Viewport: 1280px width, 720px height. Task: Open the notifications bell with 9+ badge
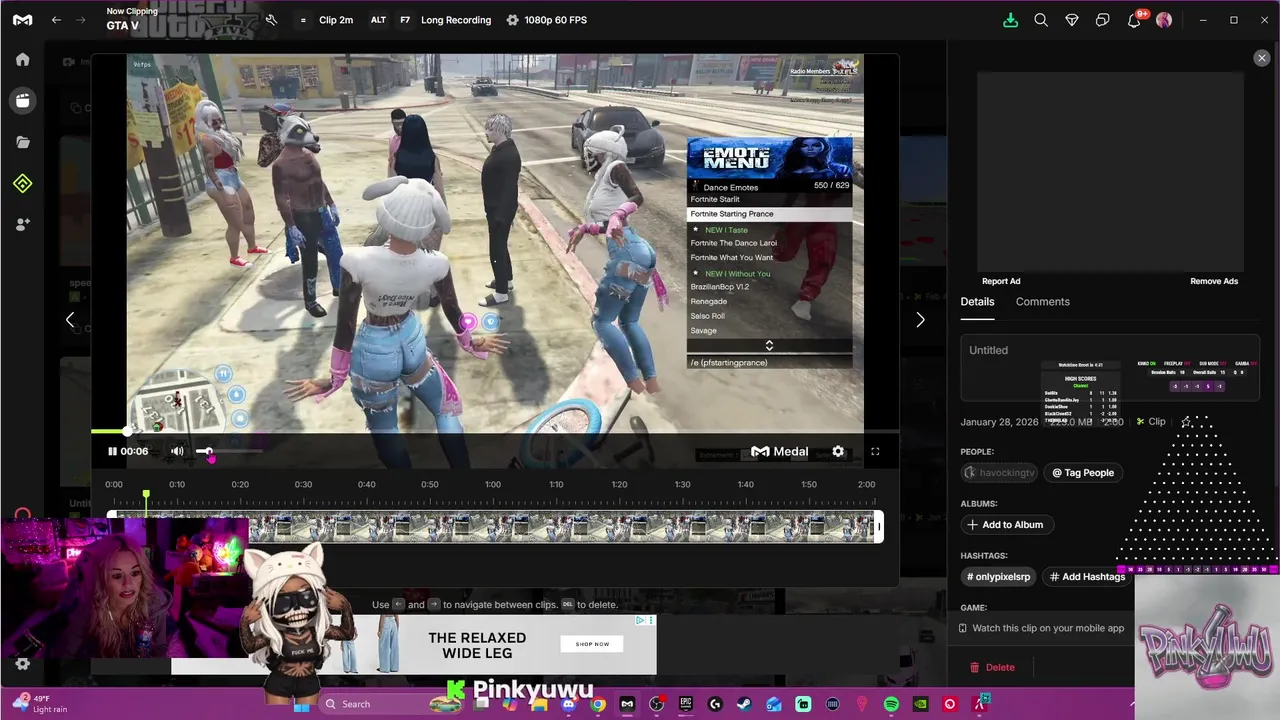coord(1134,20)
